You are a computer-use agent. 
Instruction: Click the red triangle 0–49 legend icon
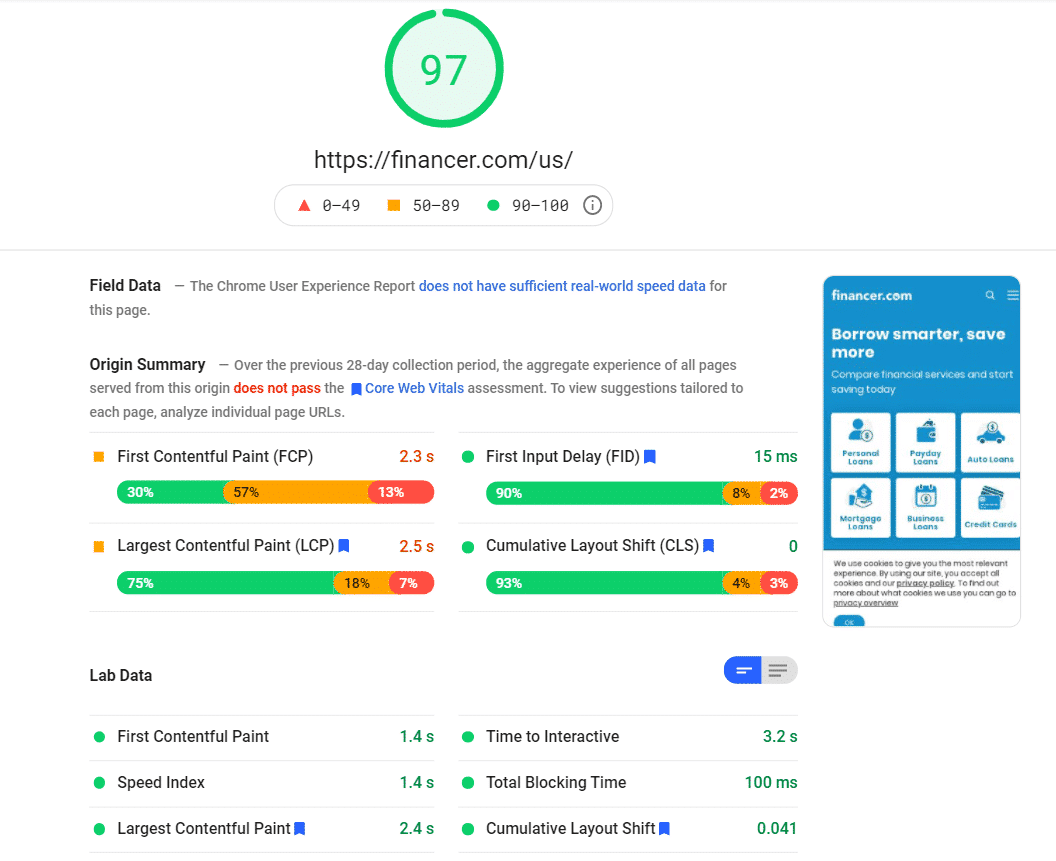[304, 206]
